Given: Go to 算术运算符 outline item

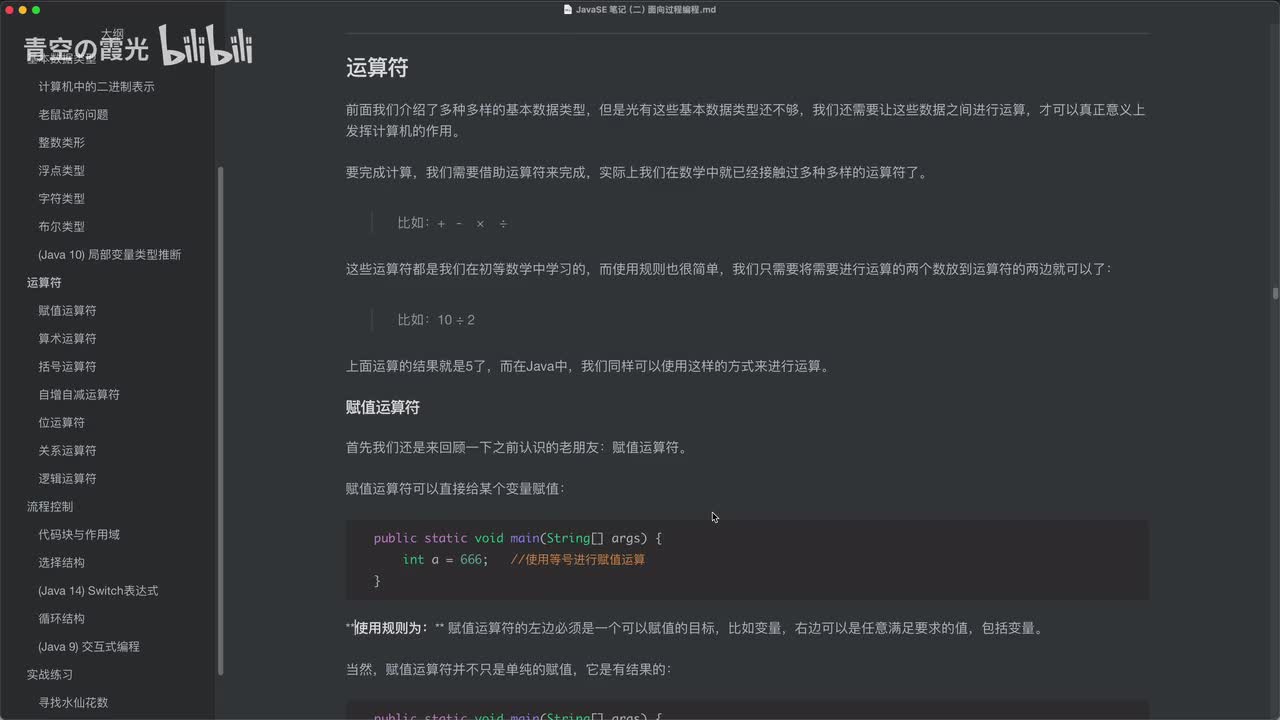Looking at the screenshot, I should point(67,339).
